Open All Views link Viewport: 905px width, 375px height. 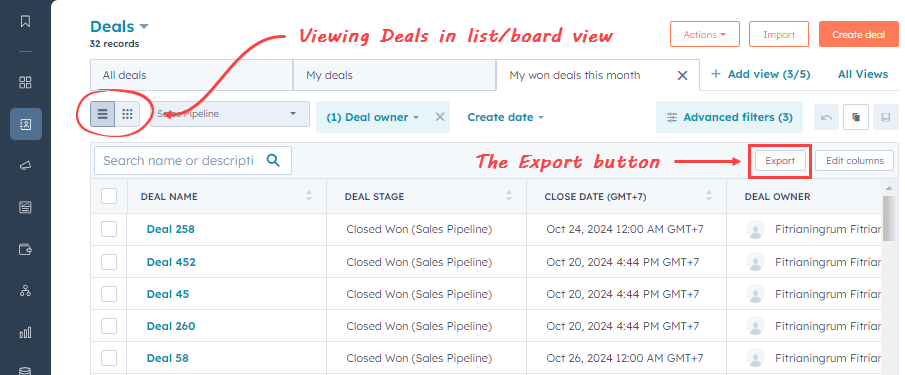863,74
